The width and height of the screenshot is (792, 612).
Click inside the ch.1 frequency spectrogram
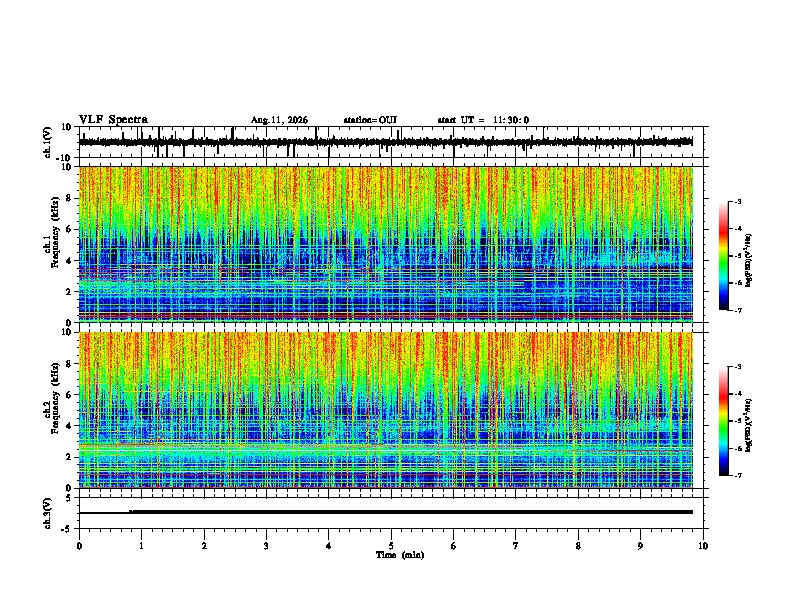pos(386,244)
